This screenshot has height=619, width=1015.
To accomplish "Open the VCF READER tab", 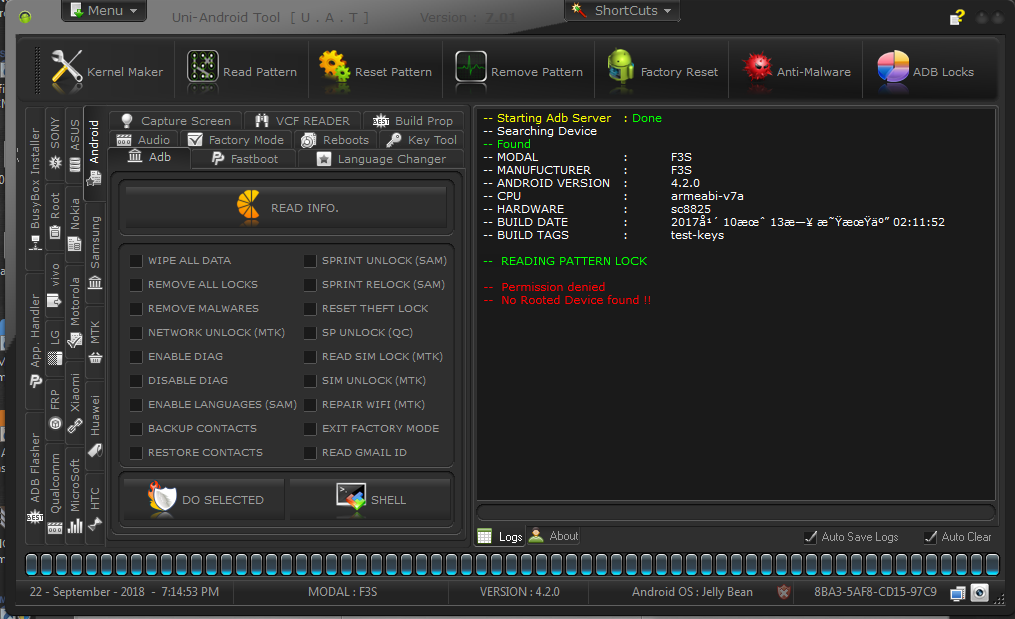I will [302, 120].
